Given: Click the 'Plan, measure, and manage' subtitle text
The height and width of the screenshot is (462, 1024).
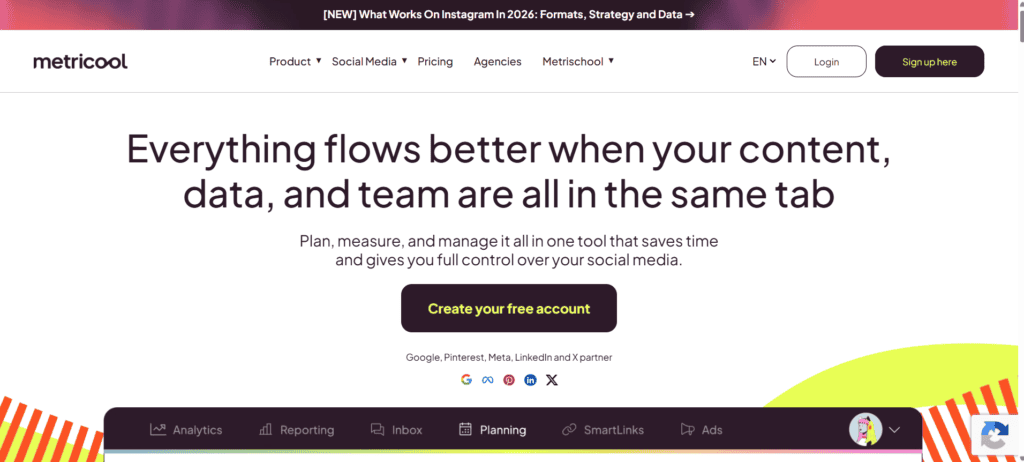Looking at the screenshot, I should point(509,250).
